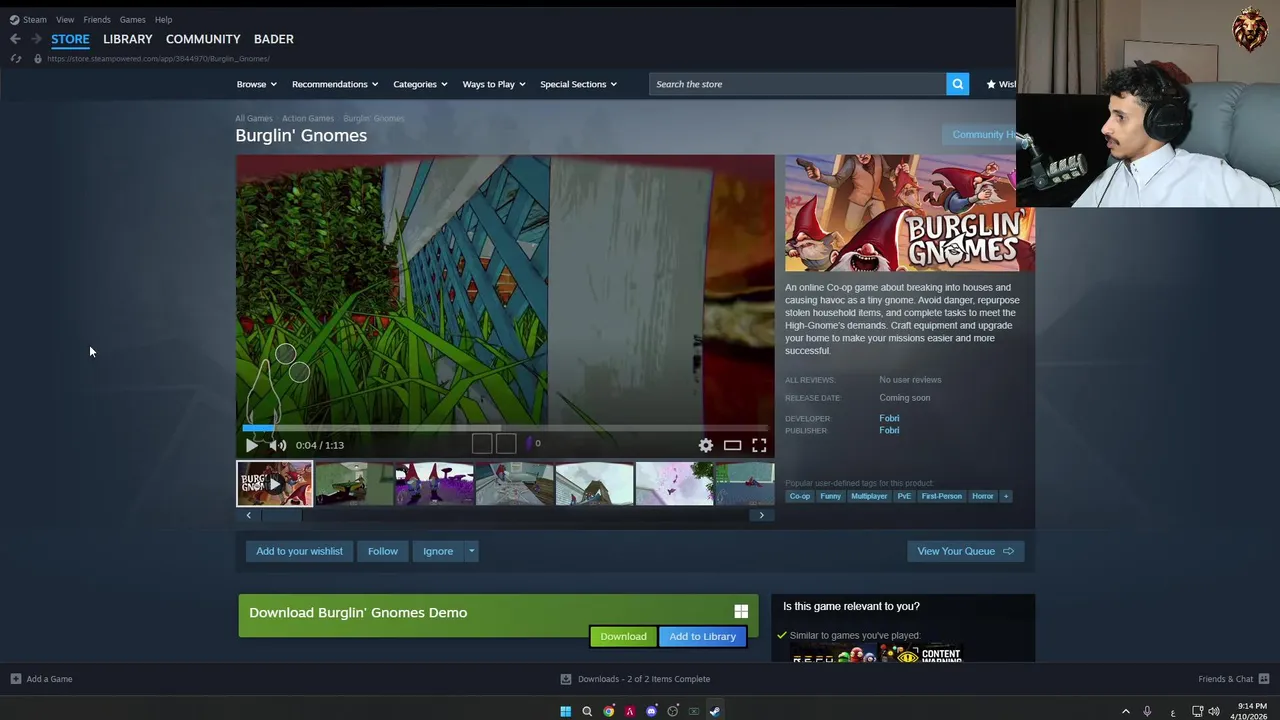Open the Windows Start button

point(565,711)
